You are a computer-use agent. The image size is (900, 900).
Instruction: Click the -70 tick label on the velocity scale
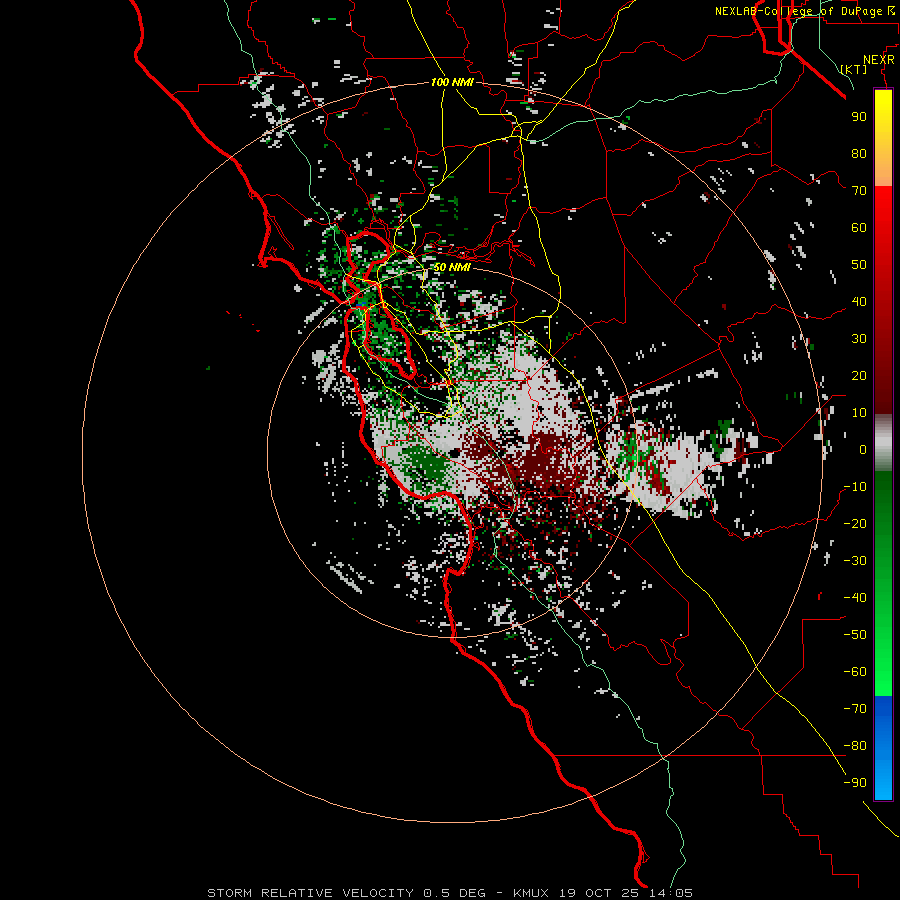[855, 709]
